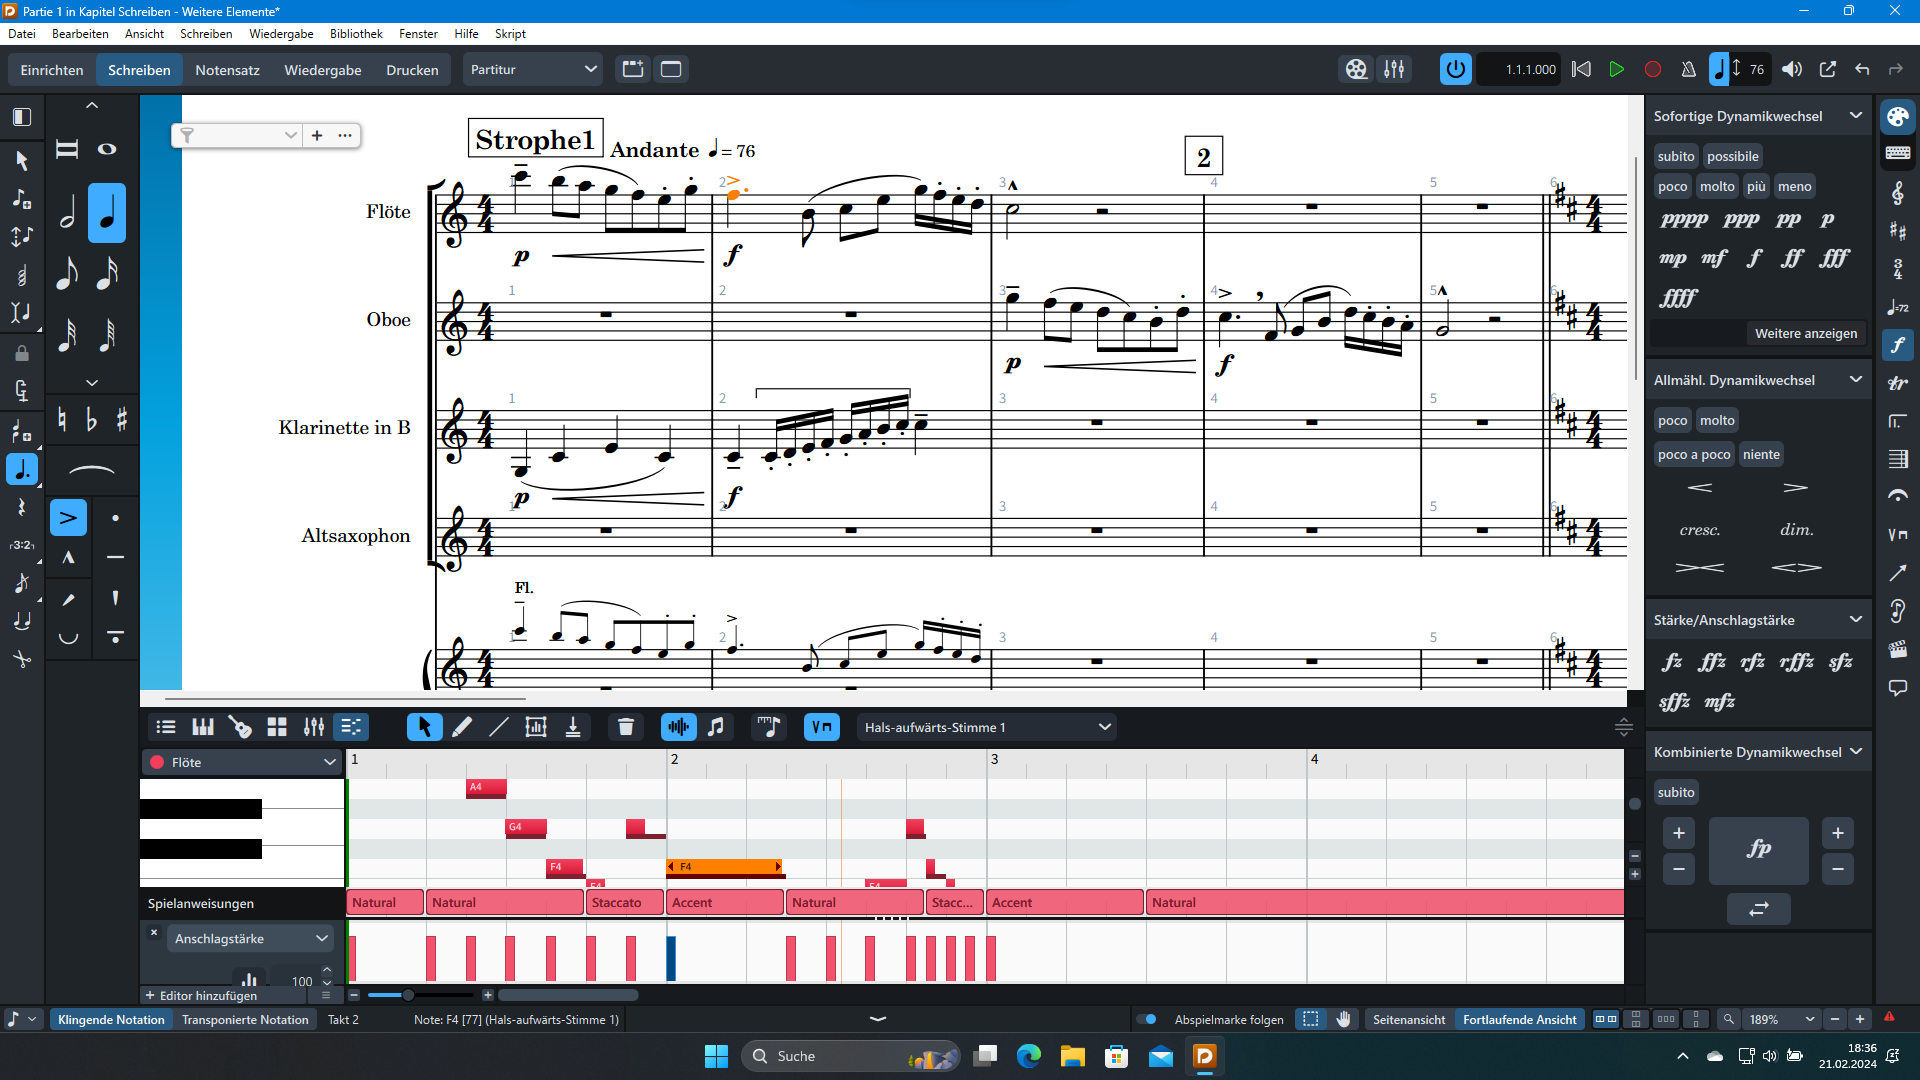The image size is (1920, 1080).
Task: Open the Key signatures panel icon
Action: 1897,230
